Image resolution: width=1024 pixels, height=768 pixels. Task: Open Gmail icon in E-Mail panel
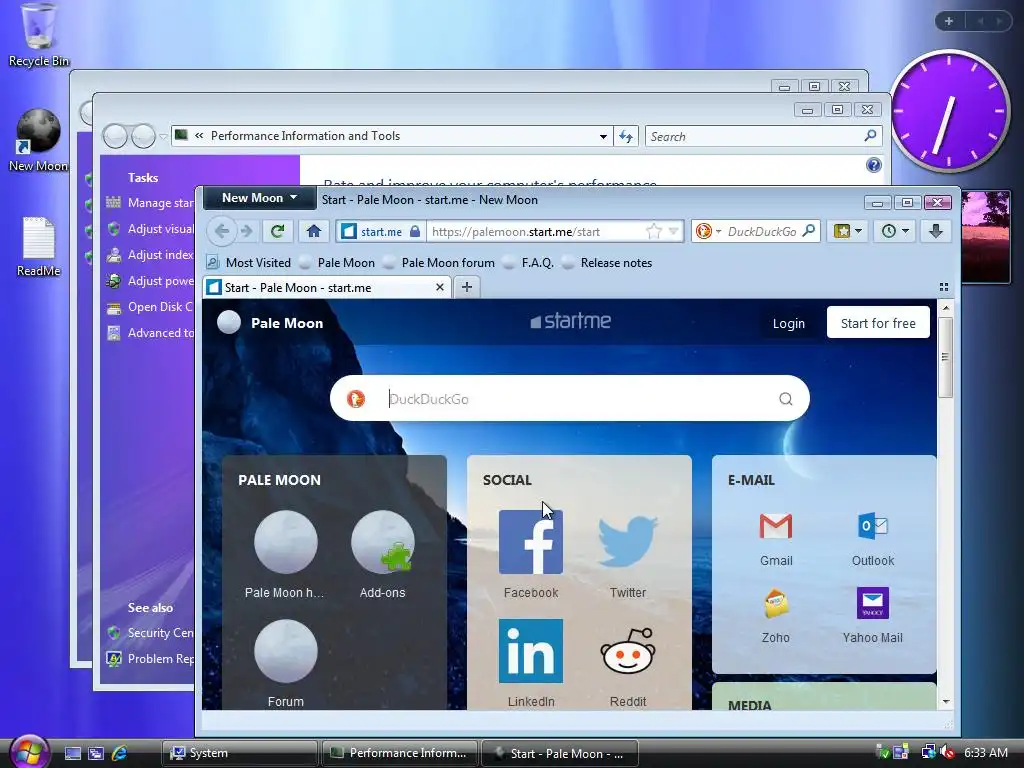tap(776, 526)
